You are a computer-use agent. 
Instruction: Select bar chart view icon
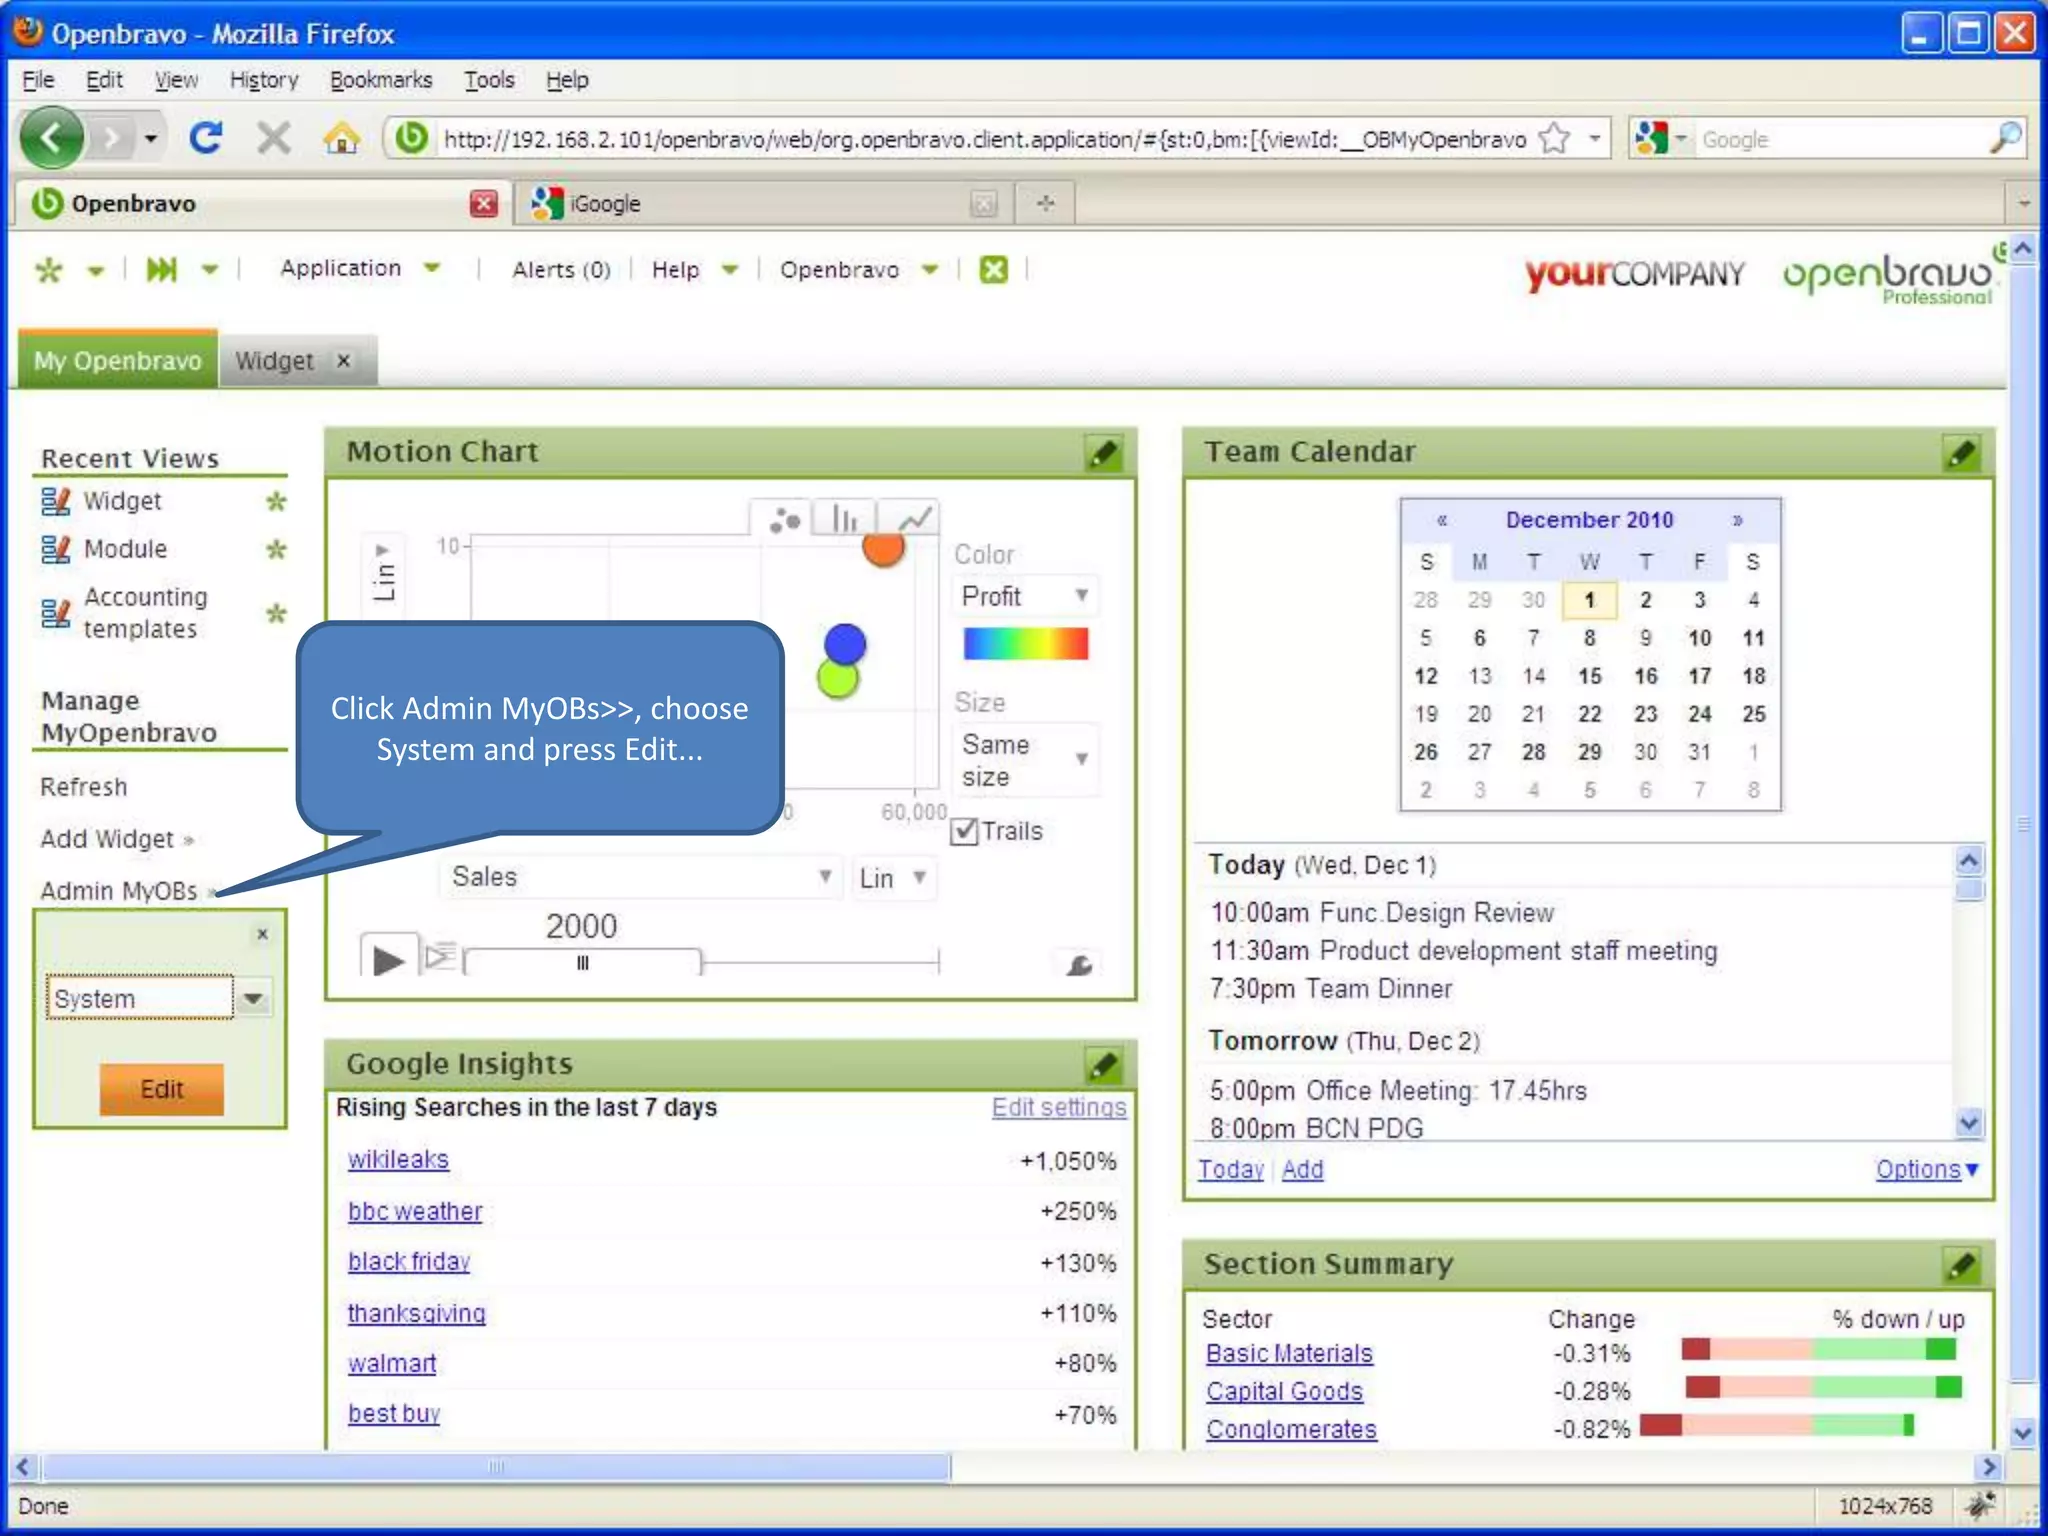[x=845, y=519]
